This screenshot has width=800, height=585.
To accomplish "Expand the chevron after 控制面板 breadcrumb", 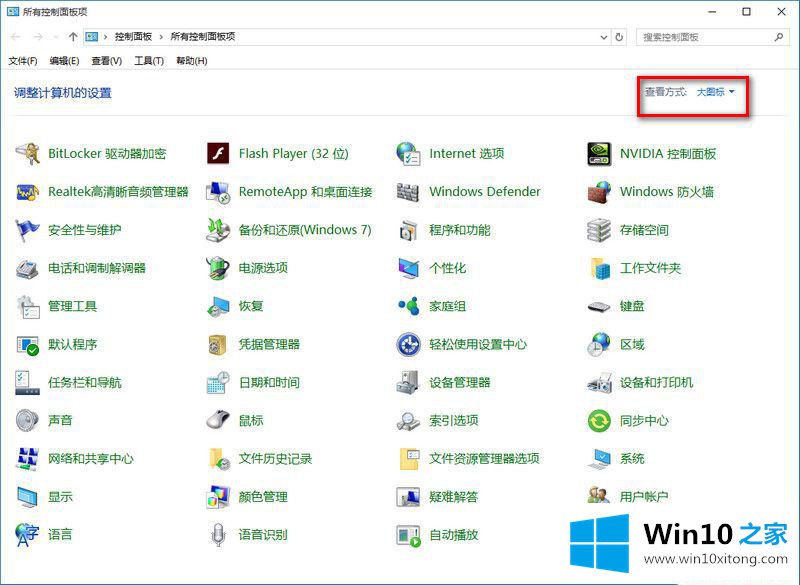I will pos(161,37).
